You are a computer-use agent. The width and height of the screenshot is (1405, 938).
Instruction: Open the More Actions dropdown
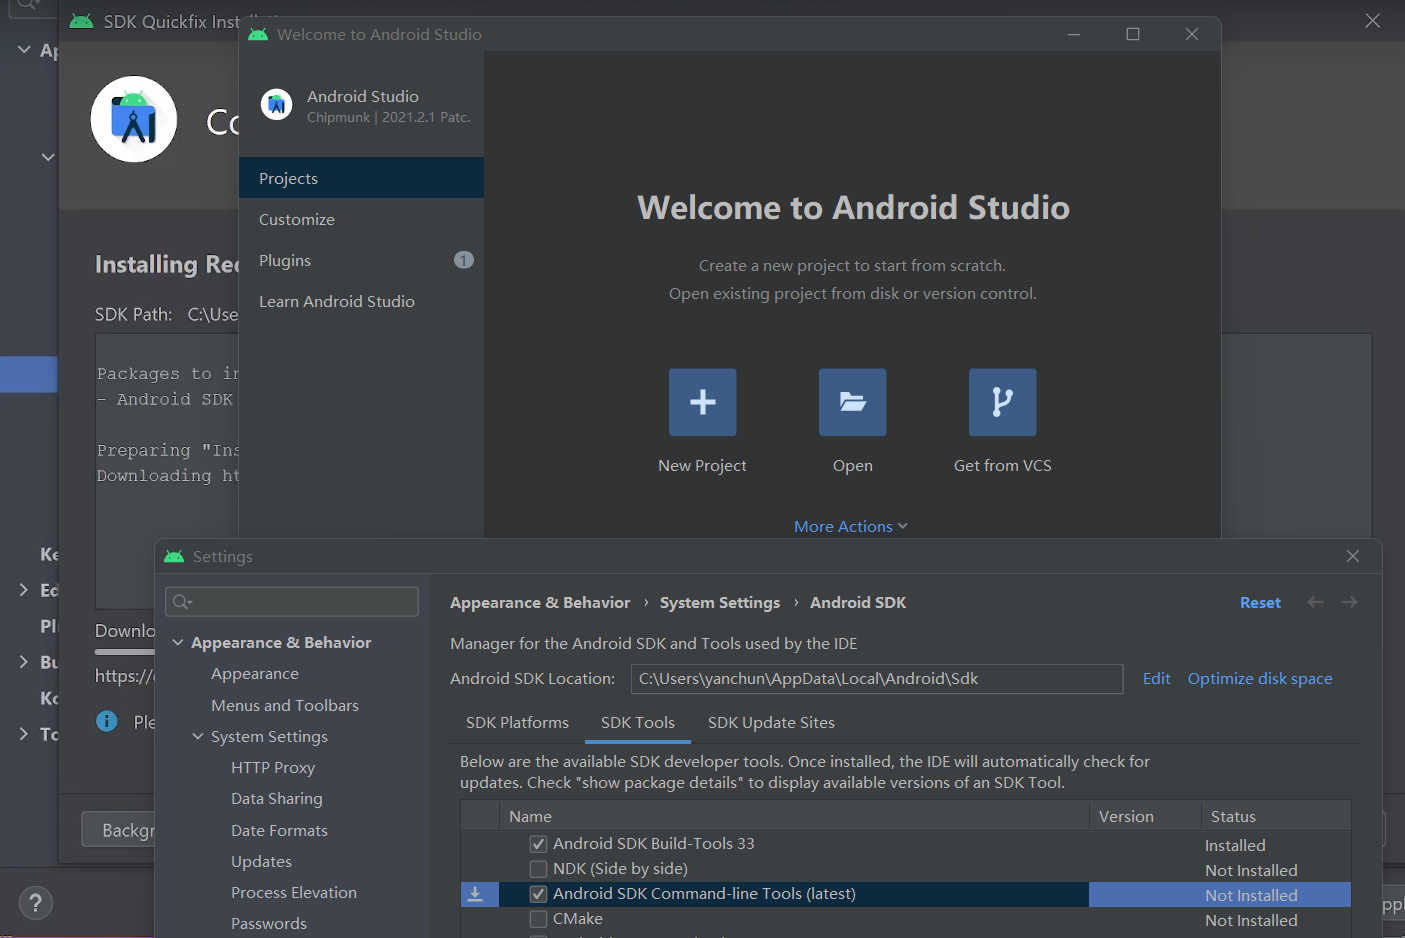click(x=851, y=526)
